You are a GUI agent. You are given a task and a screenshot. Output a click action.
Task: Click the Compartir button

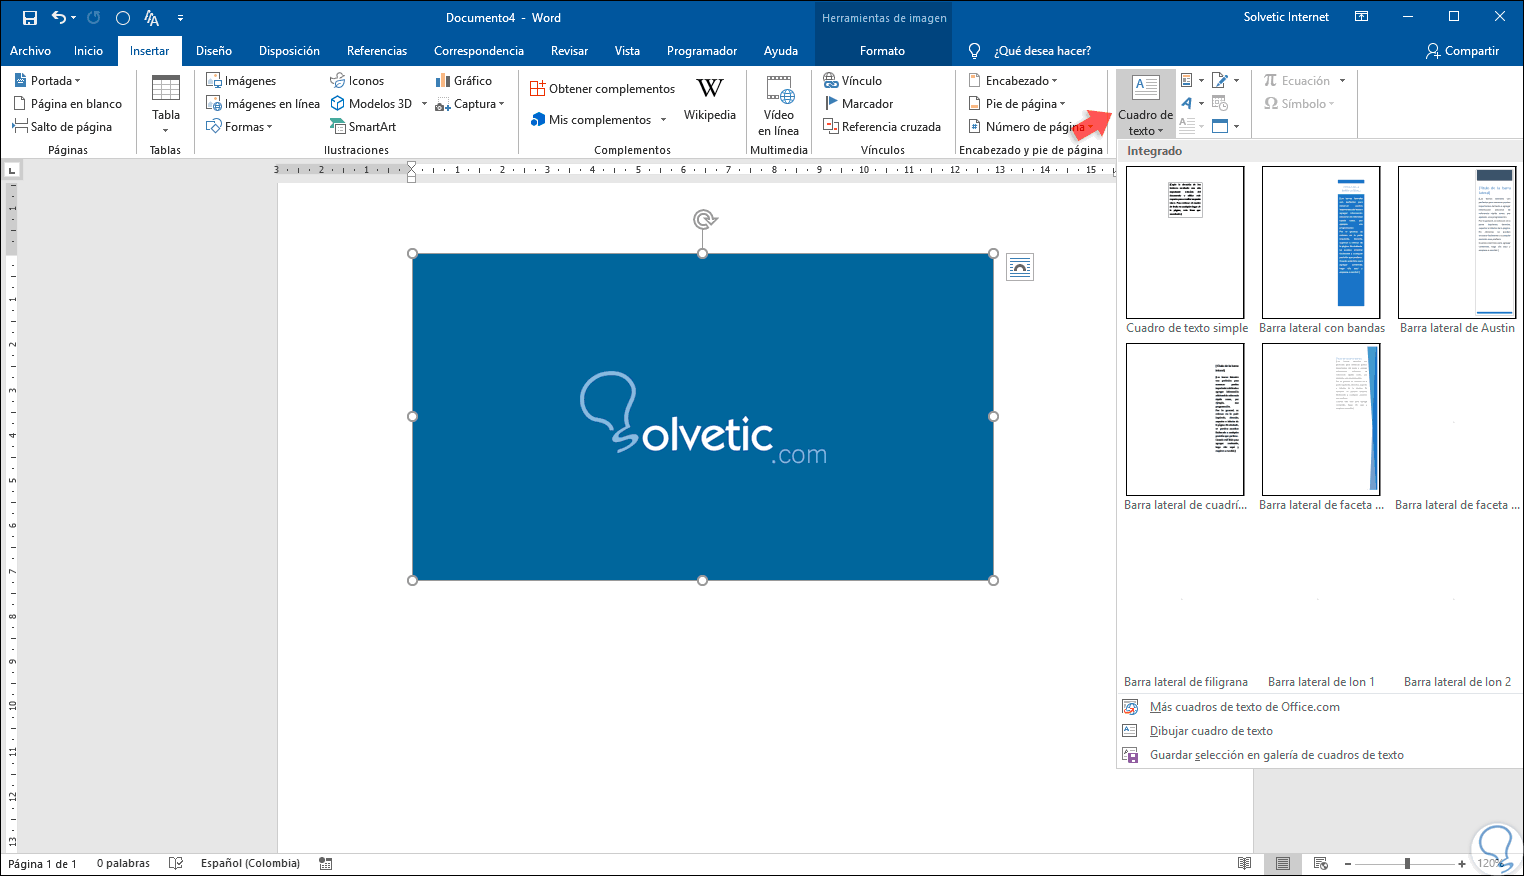[x=1463, y=51]
